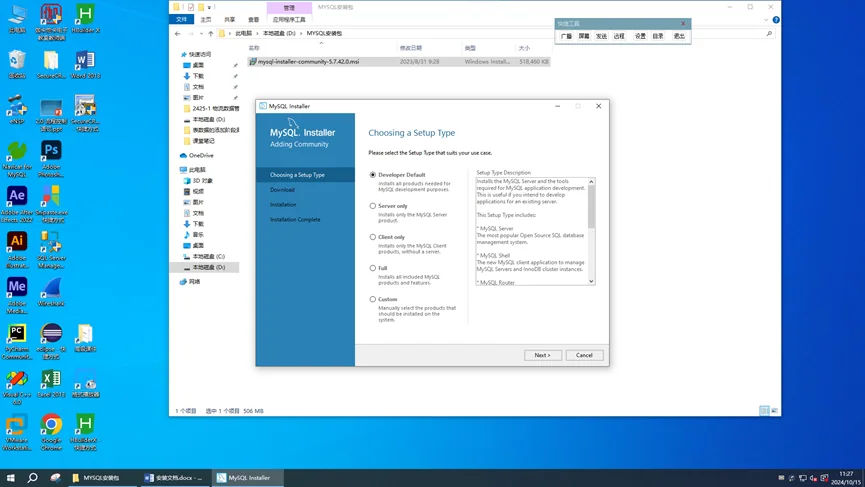The width and height of the screenshot is (865, 487).
Task: Open 快速访问 in navigation pane
Action: [200, 54]
